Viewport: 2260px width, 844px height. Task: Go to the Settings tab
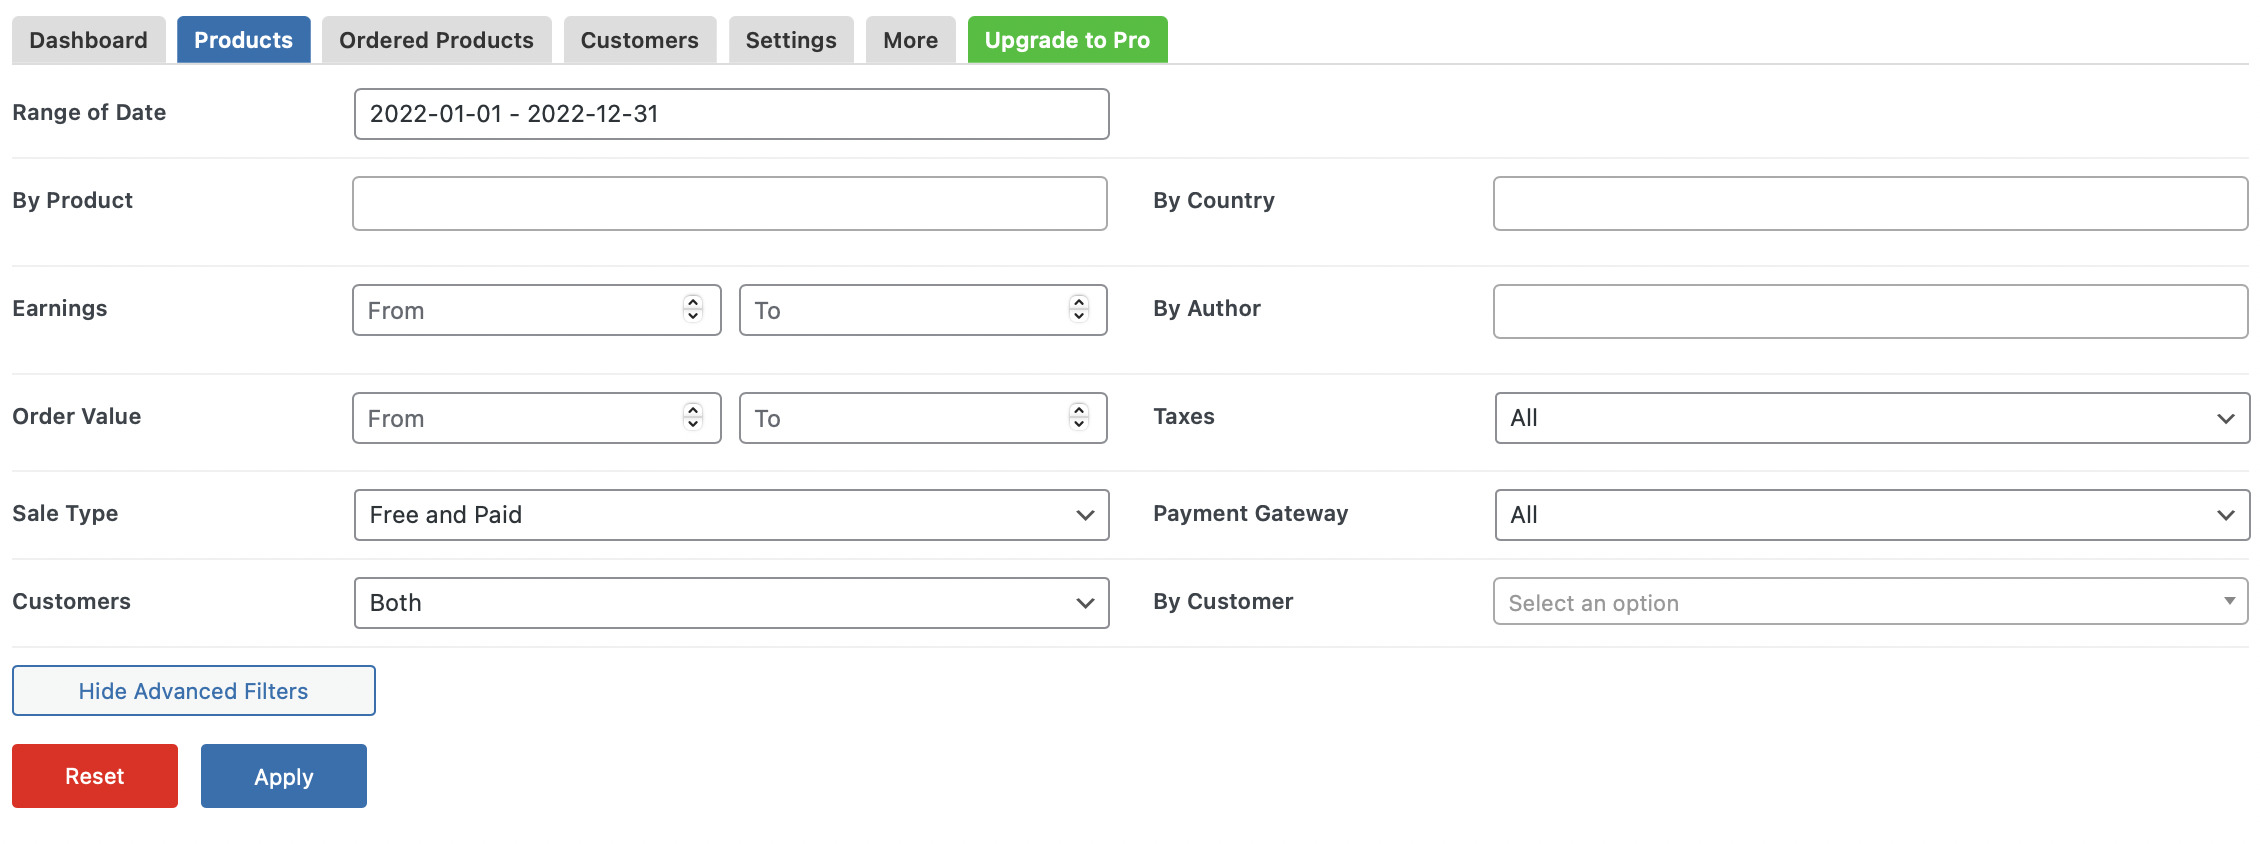click(x=790, y=40)
